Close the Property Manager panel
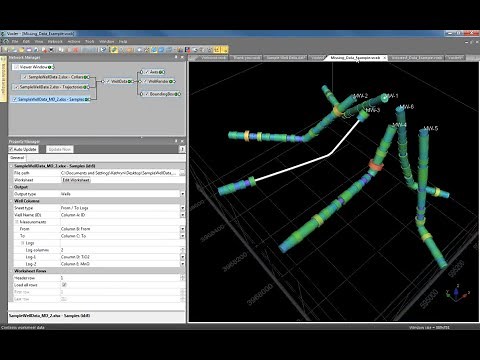Viewport: 480px width, 360px height. pyautogui.click(x=182, y=141)
